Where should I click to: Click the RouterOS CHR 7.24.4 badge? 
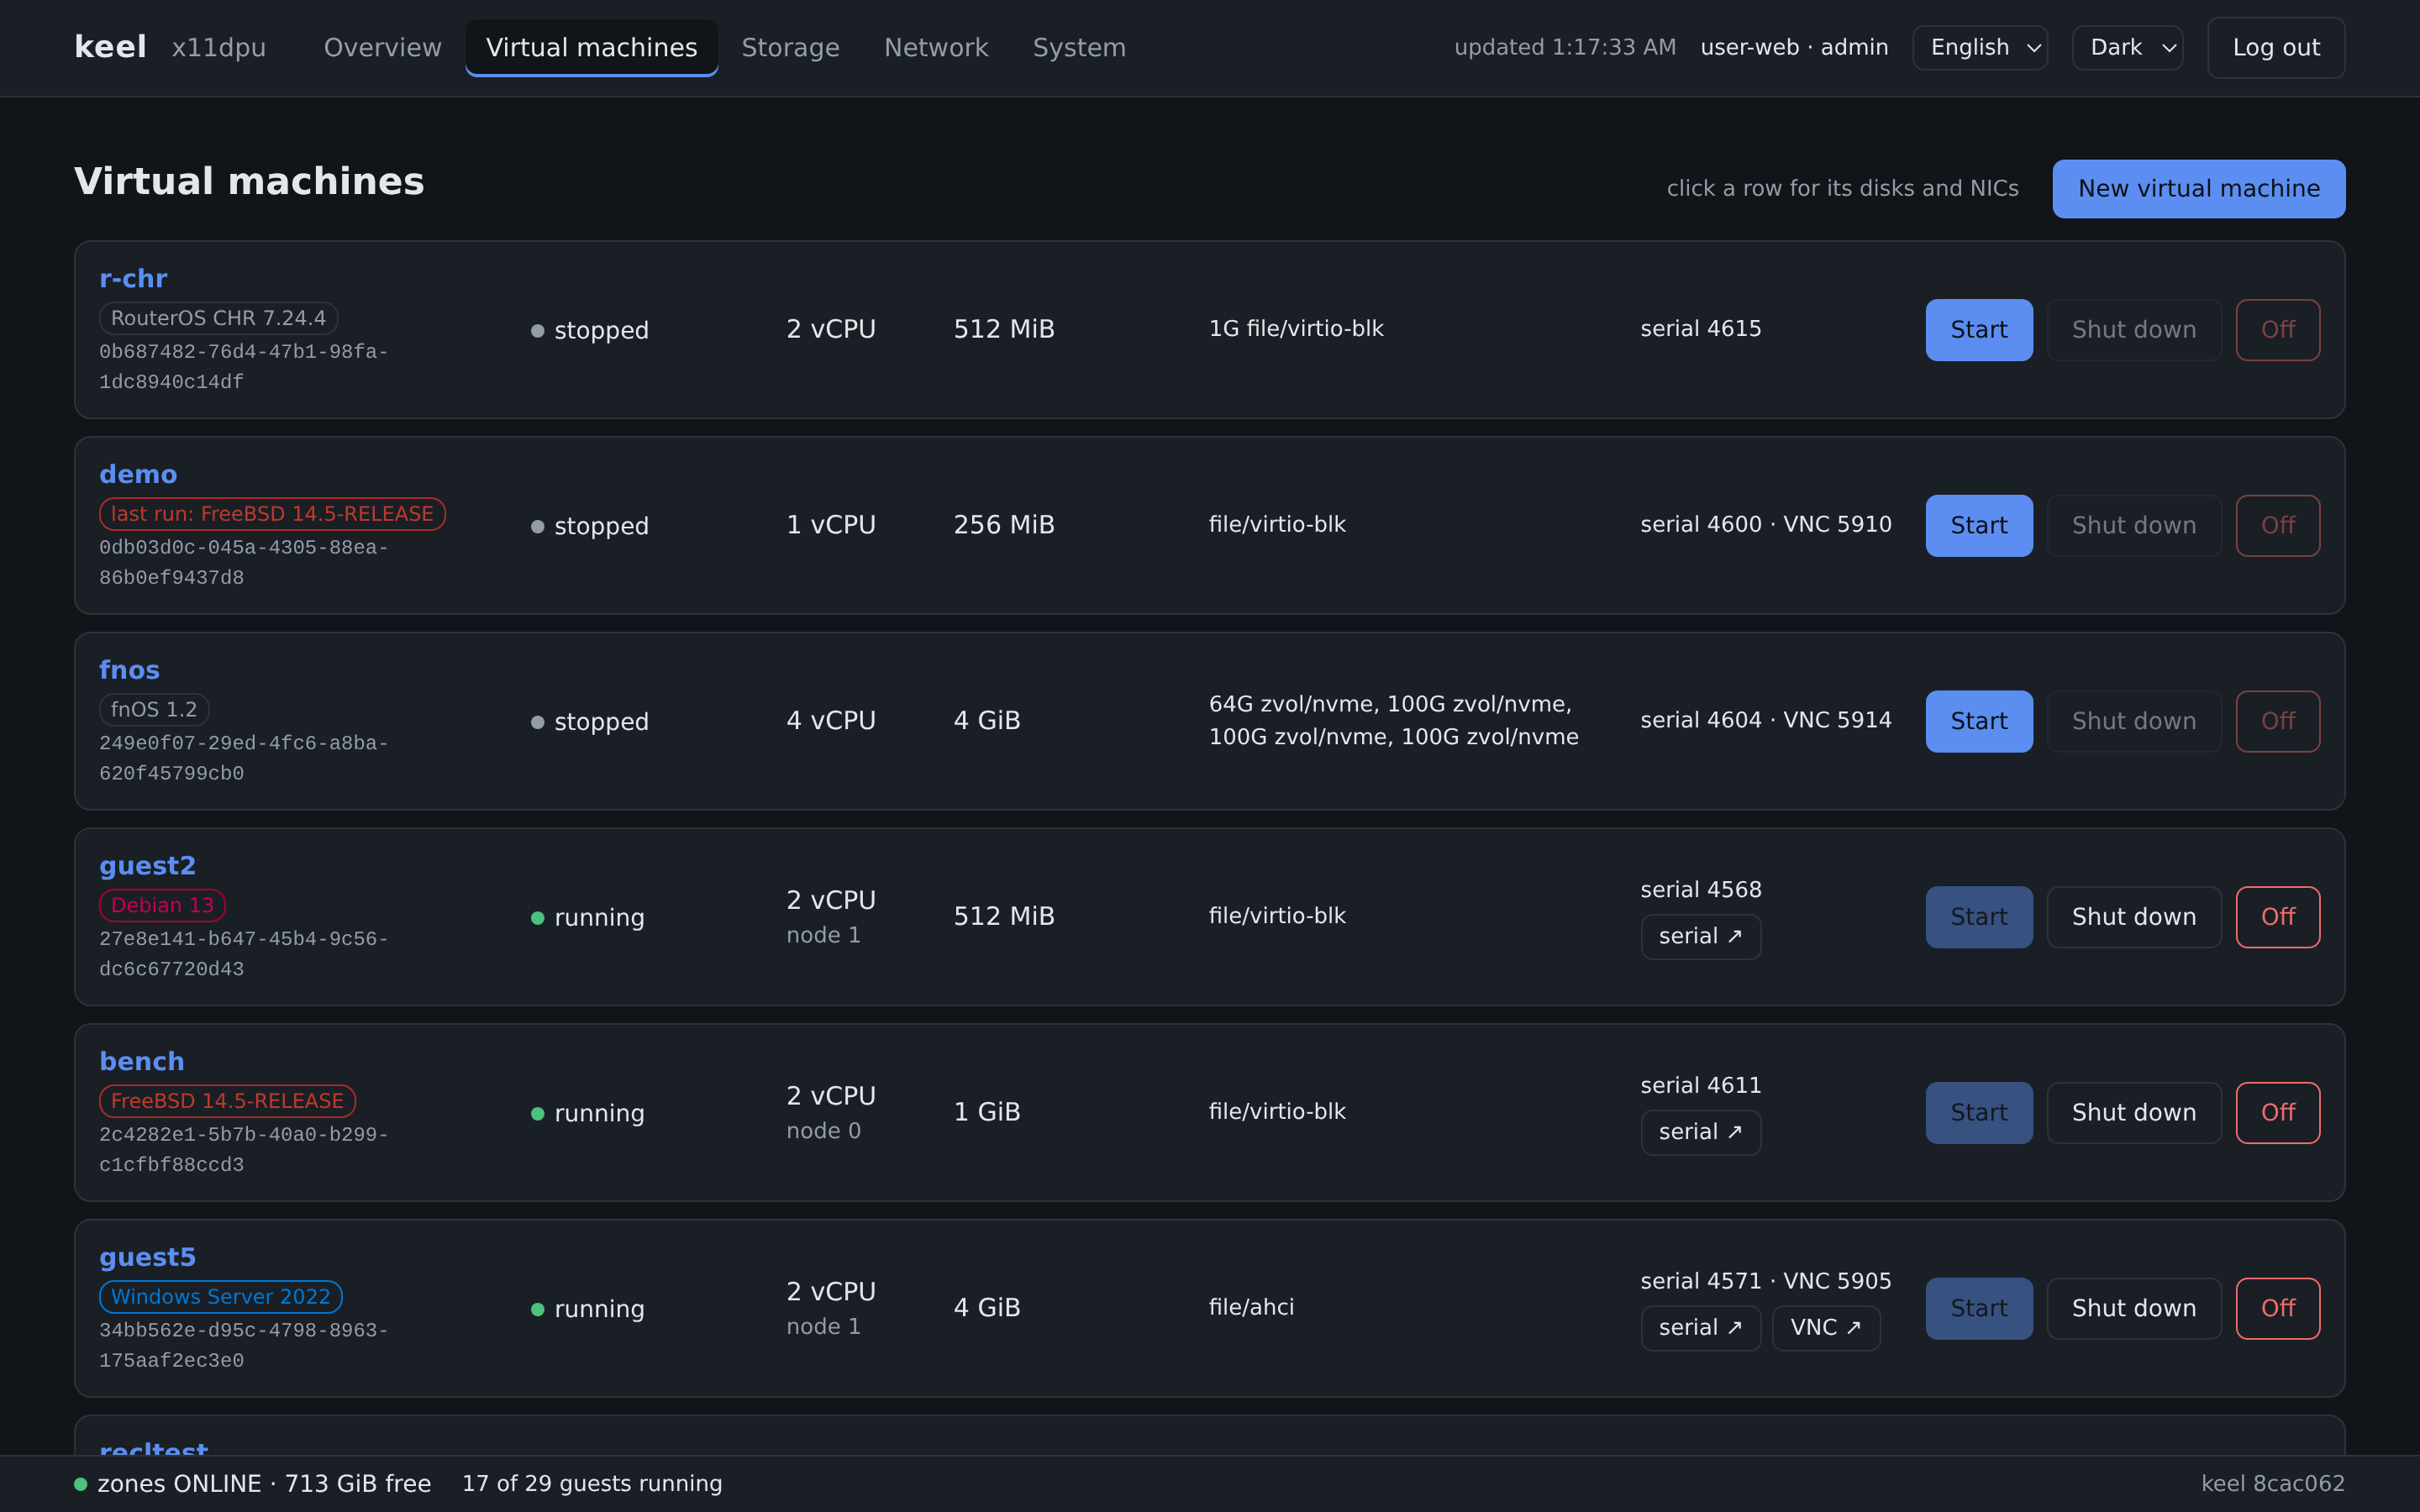coord(218,318)
